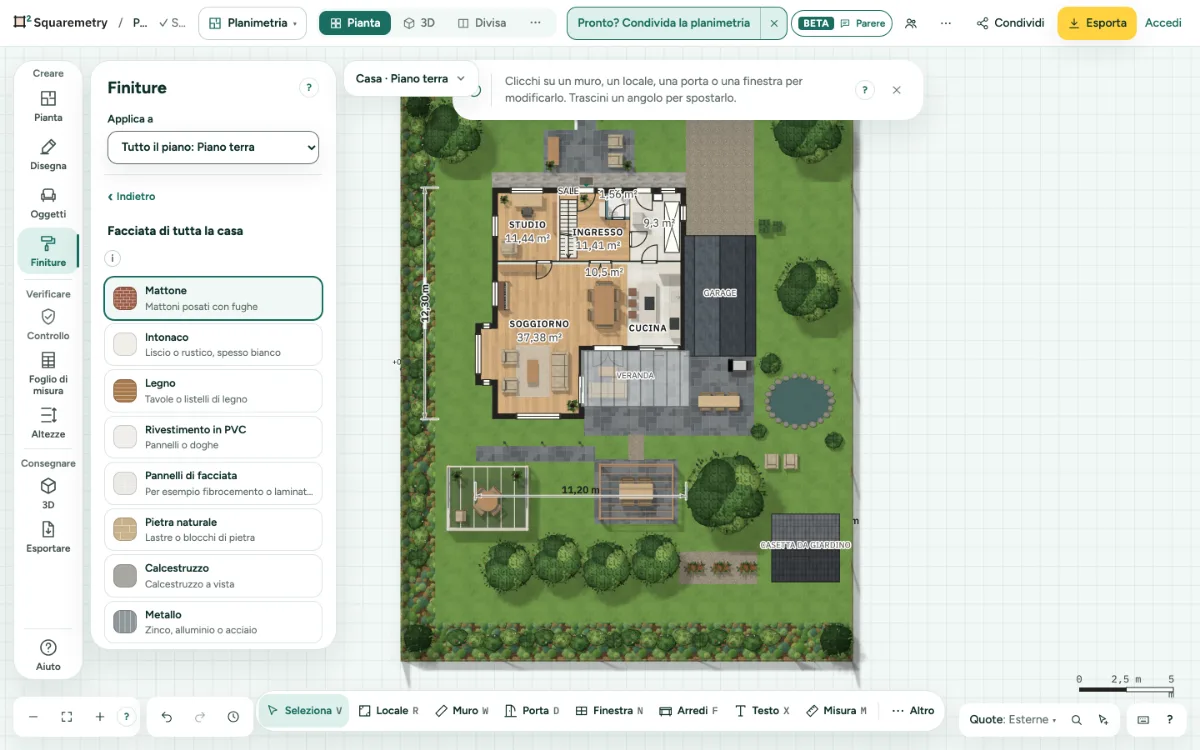This screenshot has width=1200, height=750.
Task: Click the Condividi share button
Action: 1010,23
